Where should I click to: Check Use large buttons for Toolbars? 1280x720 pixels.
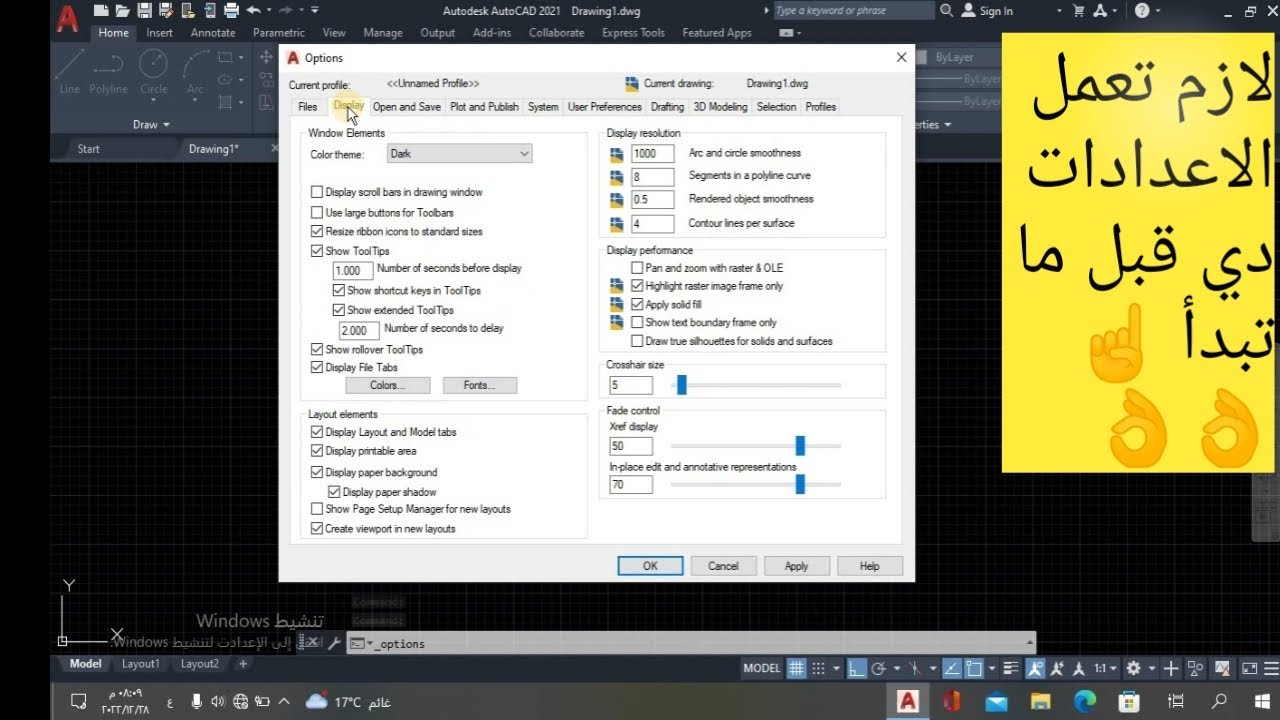click(x=317, y=213)
